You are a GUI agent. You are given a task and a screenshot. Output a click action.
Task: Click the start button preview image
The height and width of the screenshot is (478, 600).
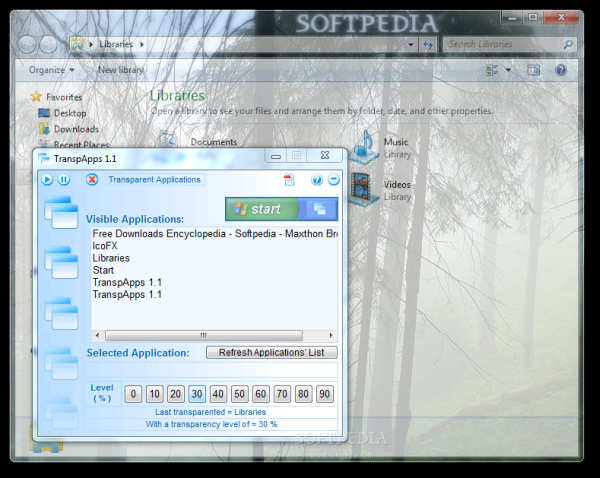click(264, 209)
